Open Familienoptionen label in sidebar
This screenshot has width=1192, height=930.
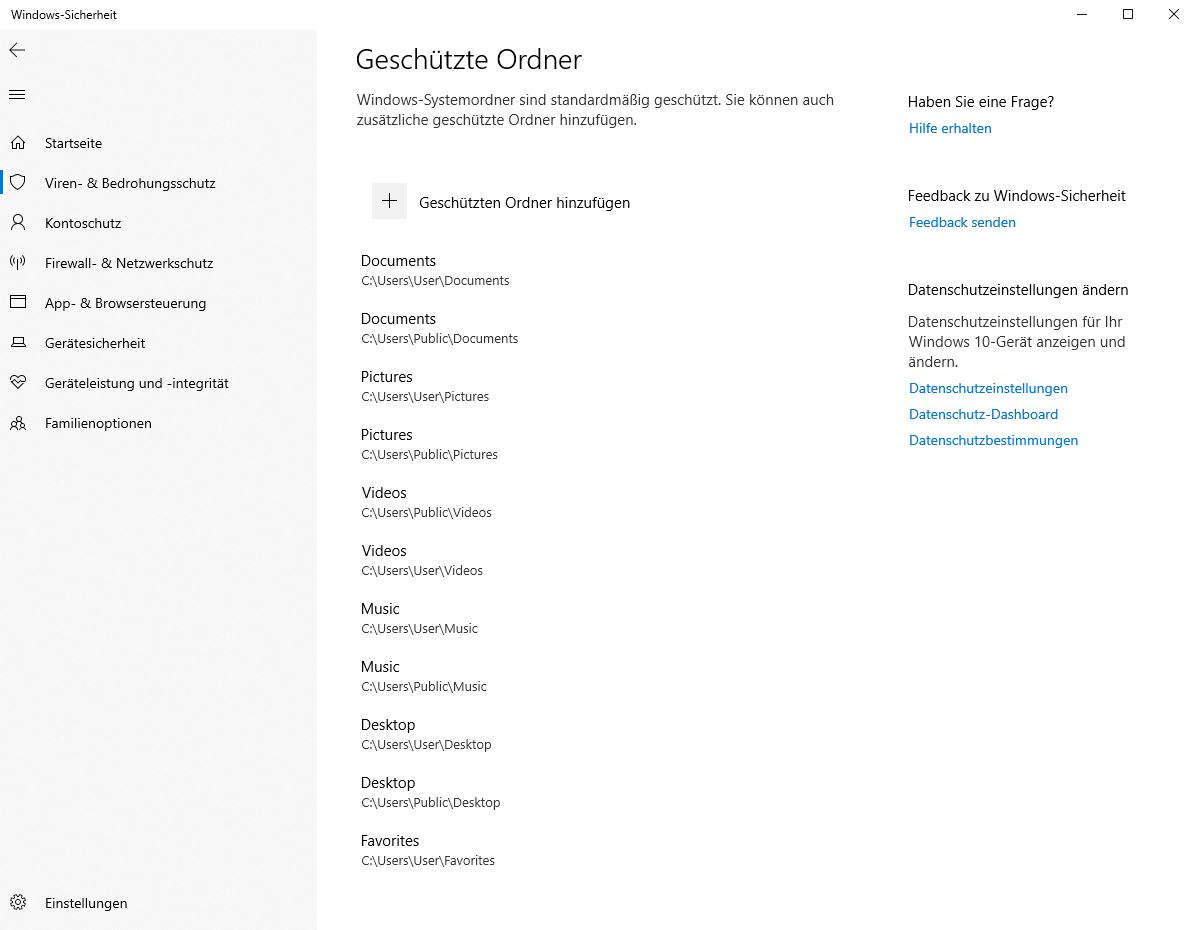[98, 424]
